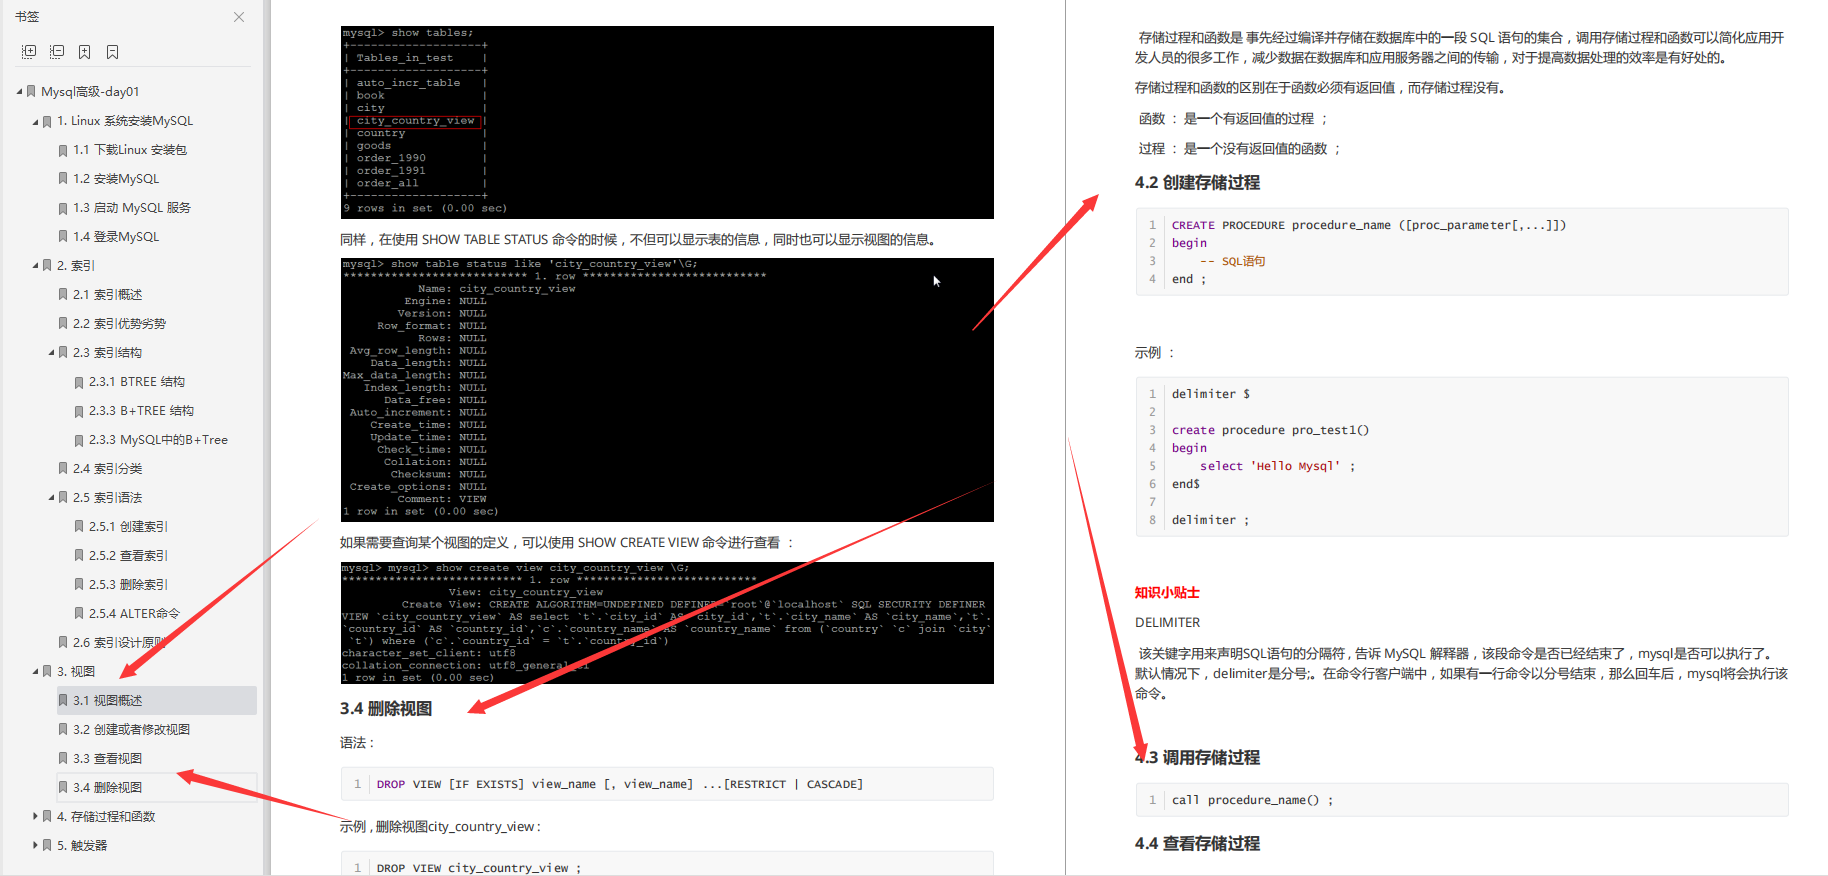Click the 2.3 索引结构 bookmark label
This screenshot has width=1828, height=876.
[x=107, y=353]
